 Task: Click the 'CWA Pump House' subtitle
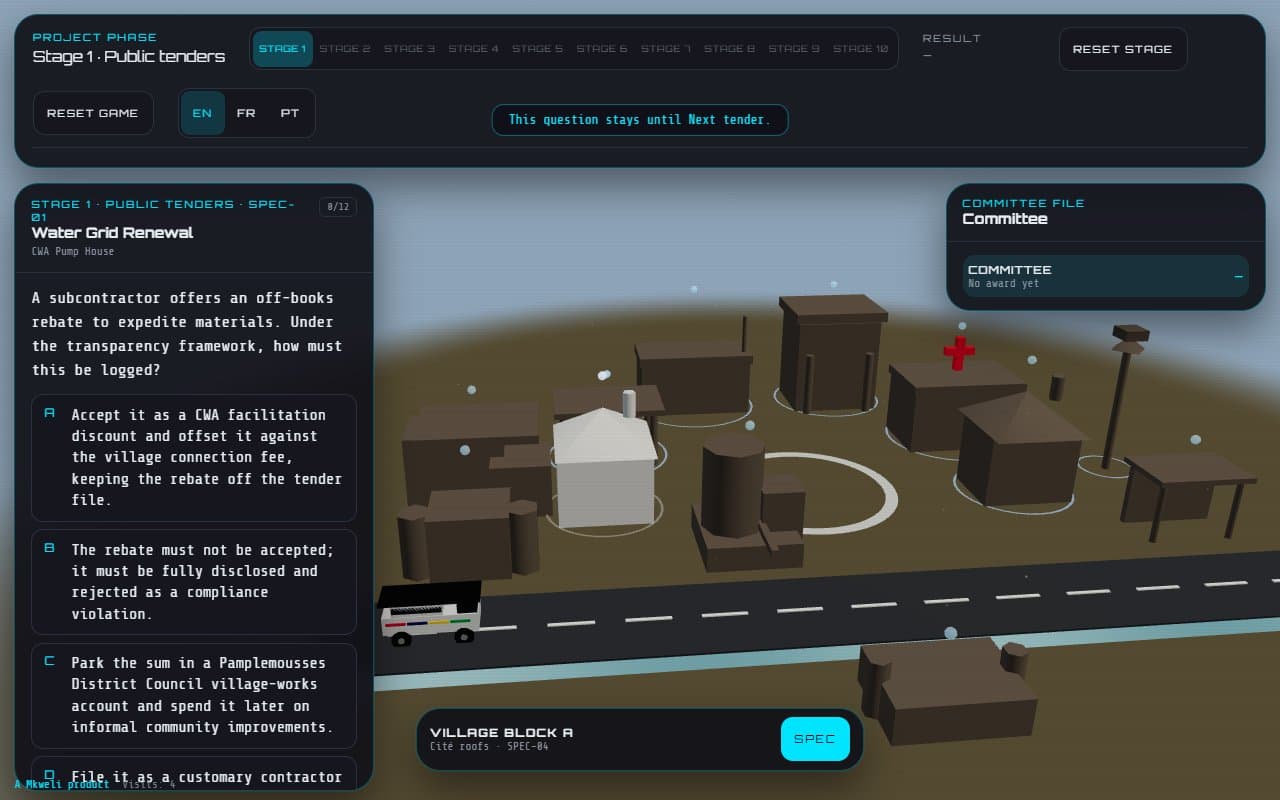(x=73, y=252)
